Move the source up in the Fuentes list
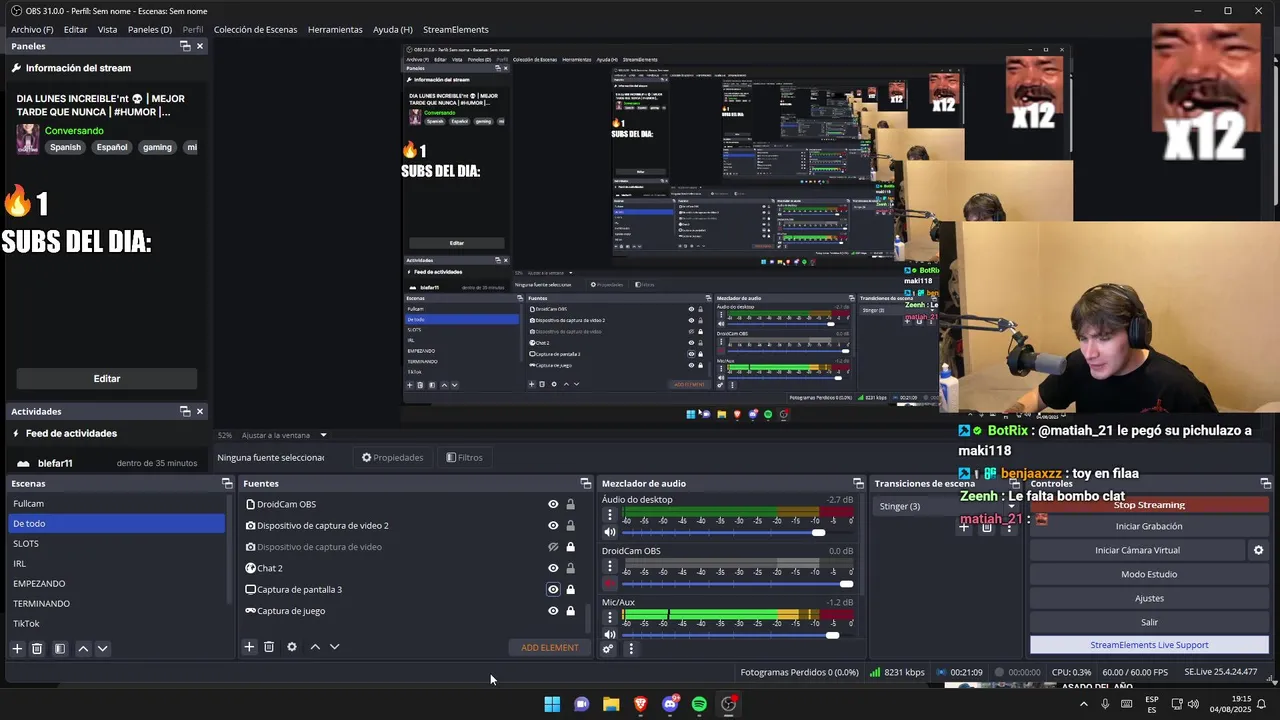This screenshot has height=720, width=1280. (315, 647)
